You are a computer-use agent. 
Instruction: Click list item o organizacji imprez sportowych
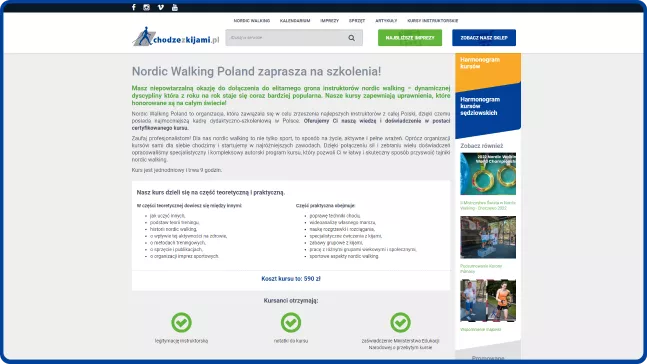(184, 256)
